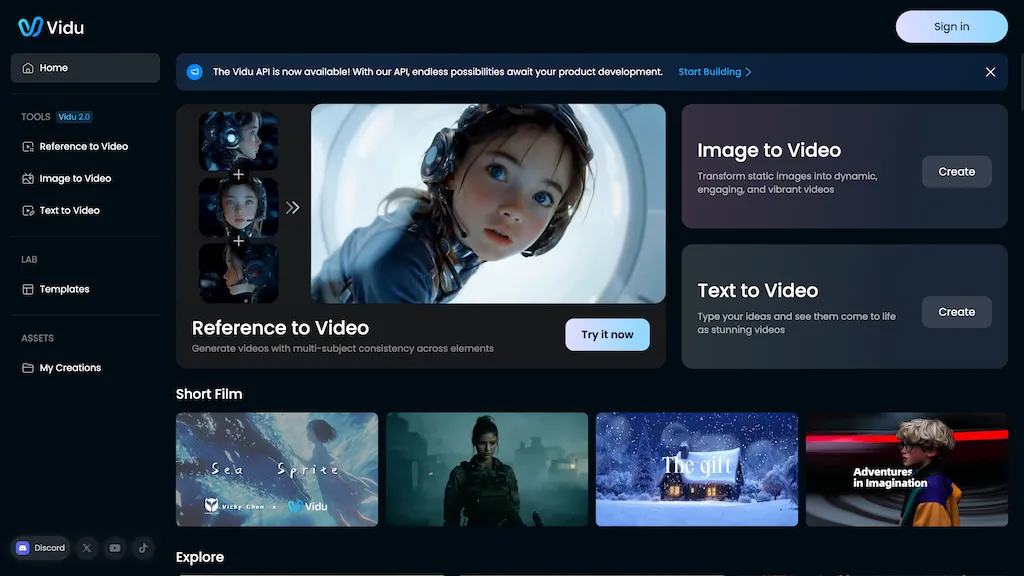The image size is (1024, 576).
Task: Open the Sea Sprite short film
Action: tap(277, 470)
